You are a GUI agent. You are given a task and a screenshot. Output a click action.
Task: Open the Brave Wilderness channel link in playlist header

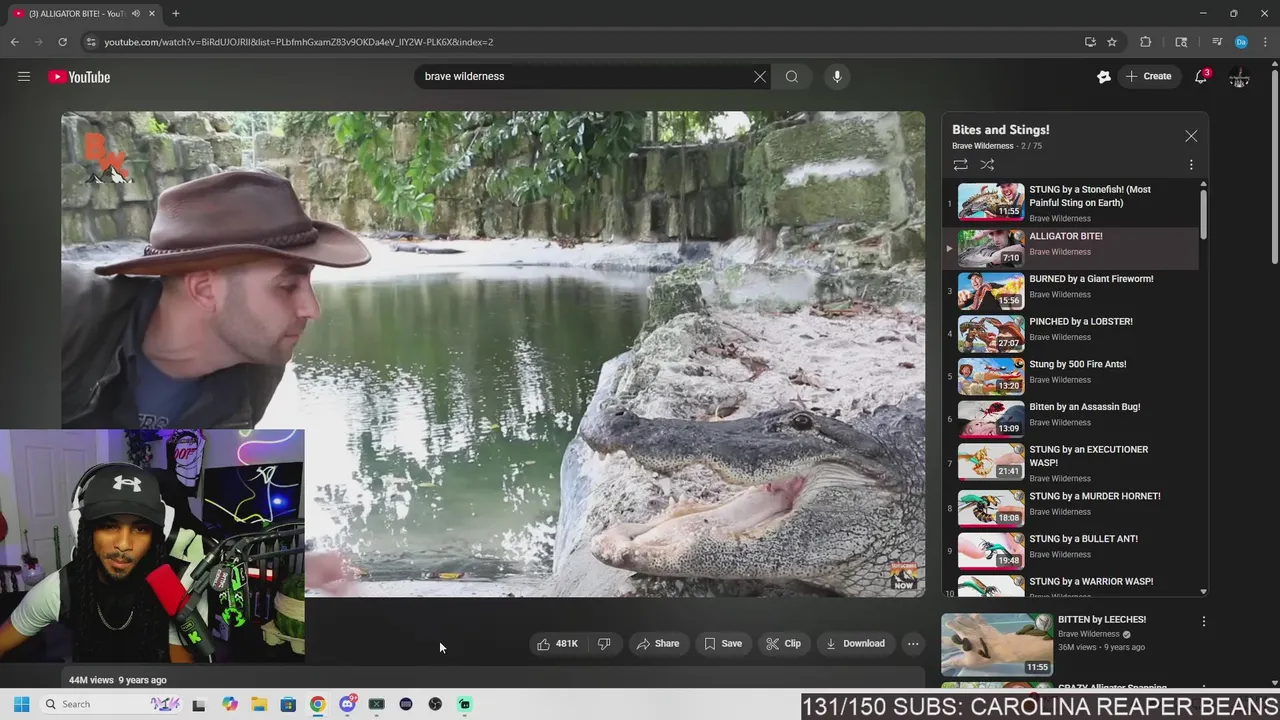[x=982, y=146]
